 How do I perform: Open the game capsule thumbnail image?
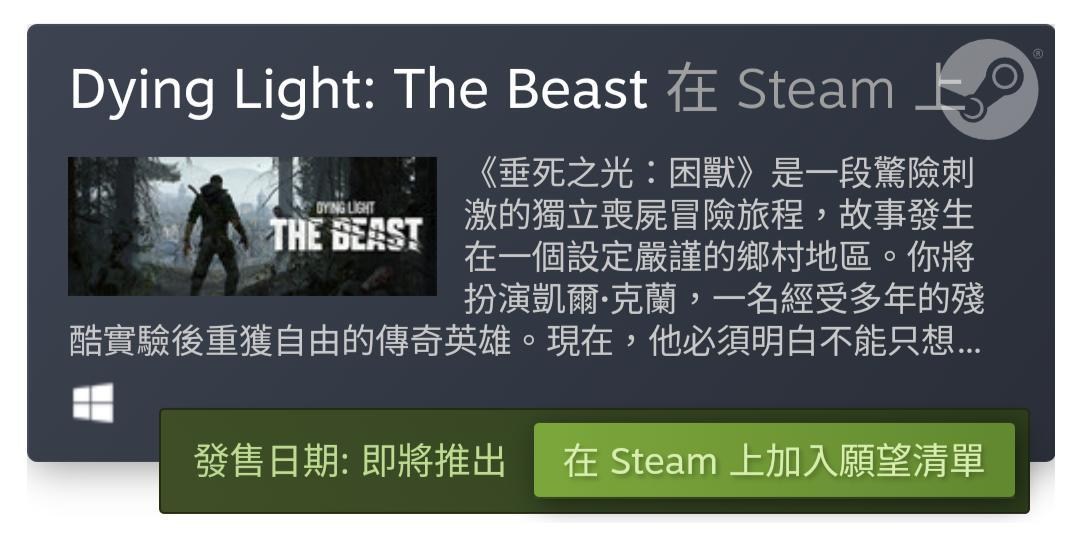[252, 227]
